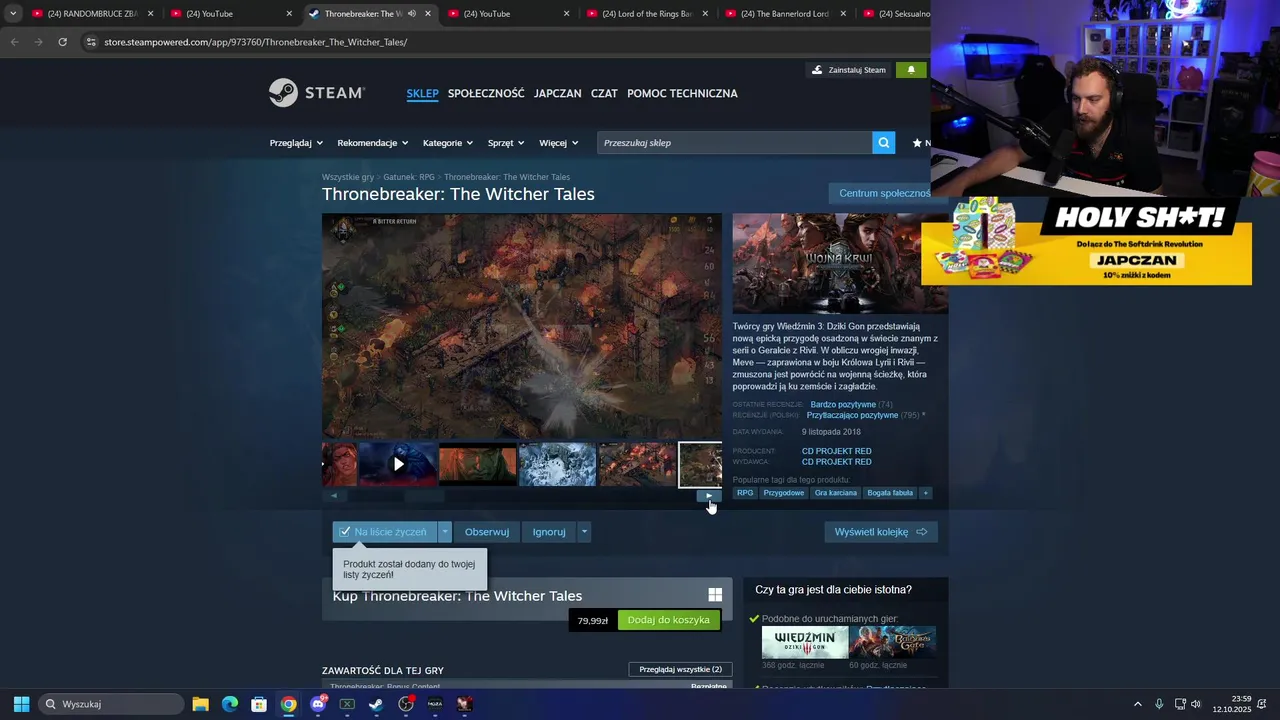Click the media strip horizontal scroll handle
Screen dimensions: 1280x720
click(425, 495)
